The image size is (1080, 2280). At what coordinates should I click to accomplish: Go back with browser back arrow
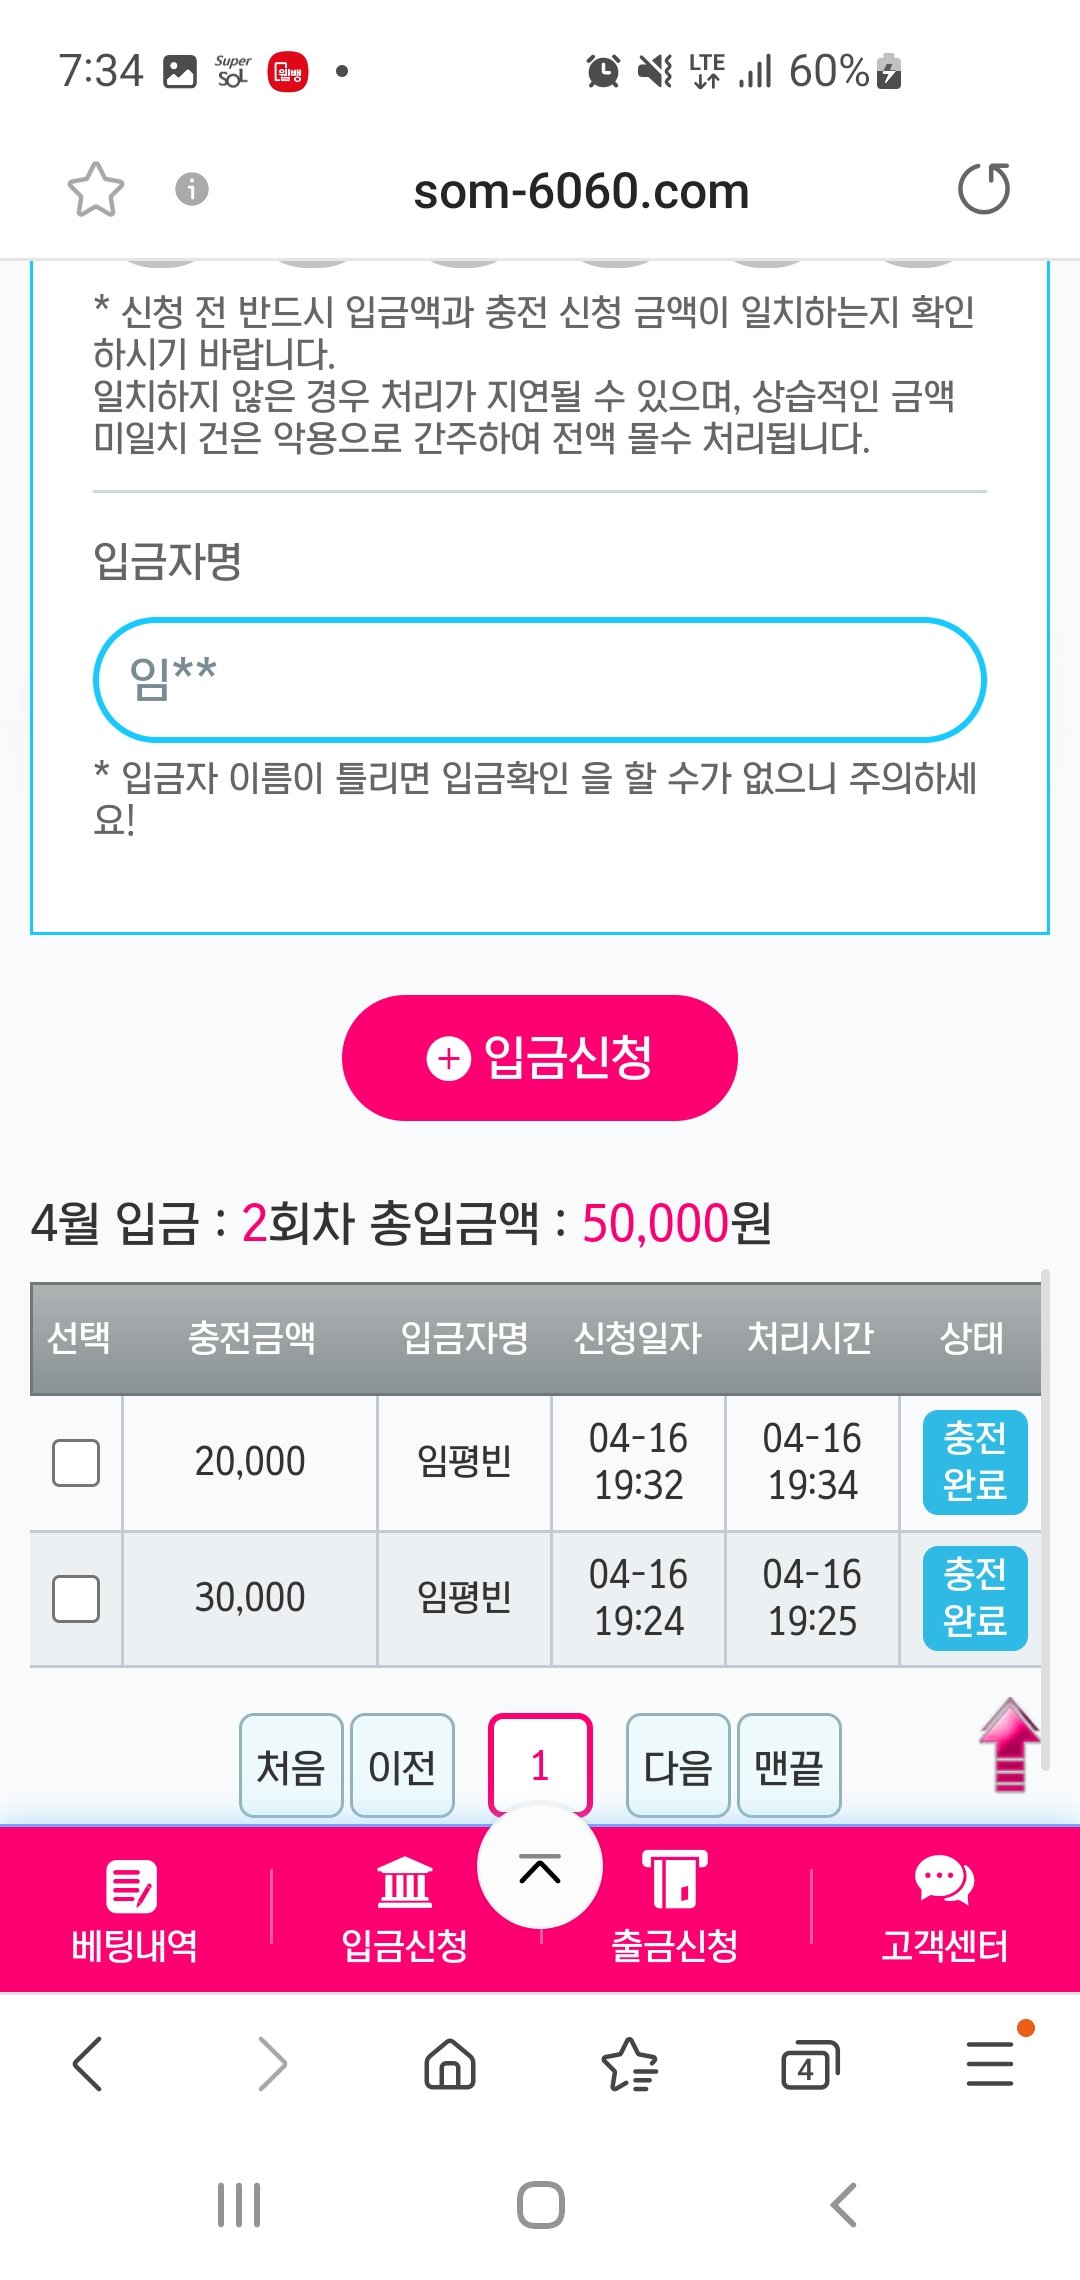tap(88, 2064)
